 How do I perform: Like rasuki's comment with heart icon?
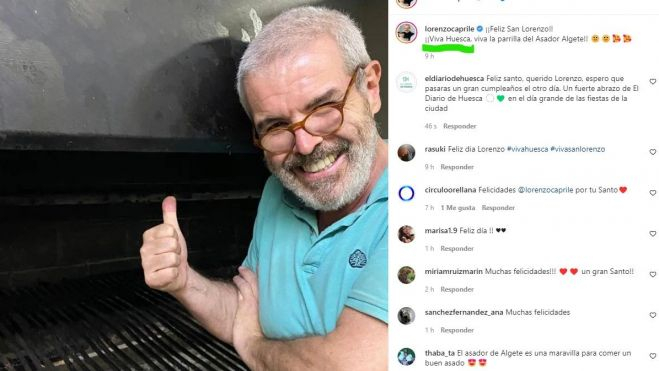[652, 152]
